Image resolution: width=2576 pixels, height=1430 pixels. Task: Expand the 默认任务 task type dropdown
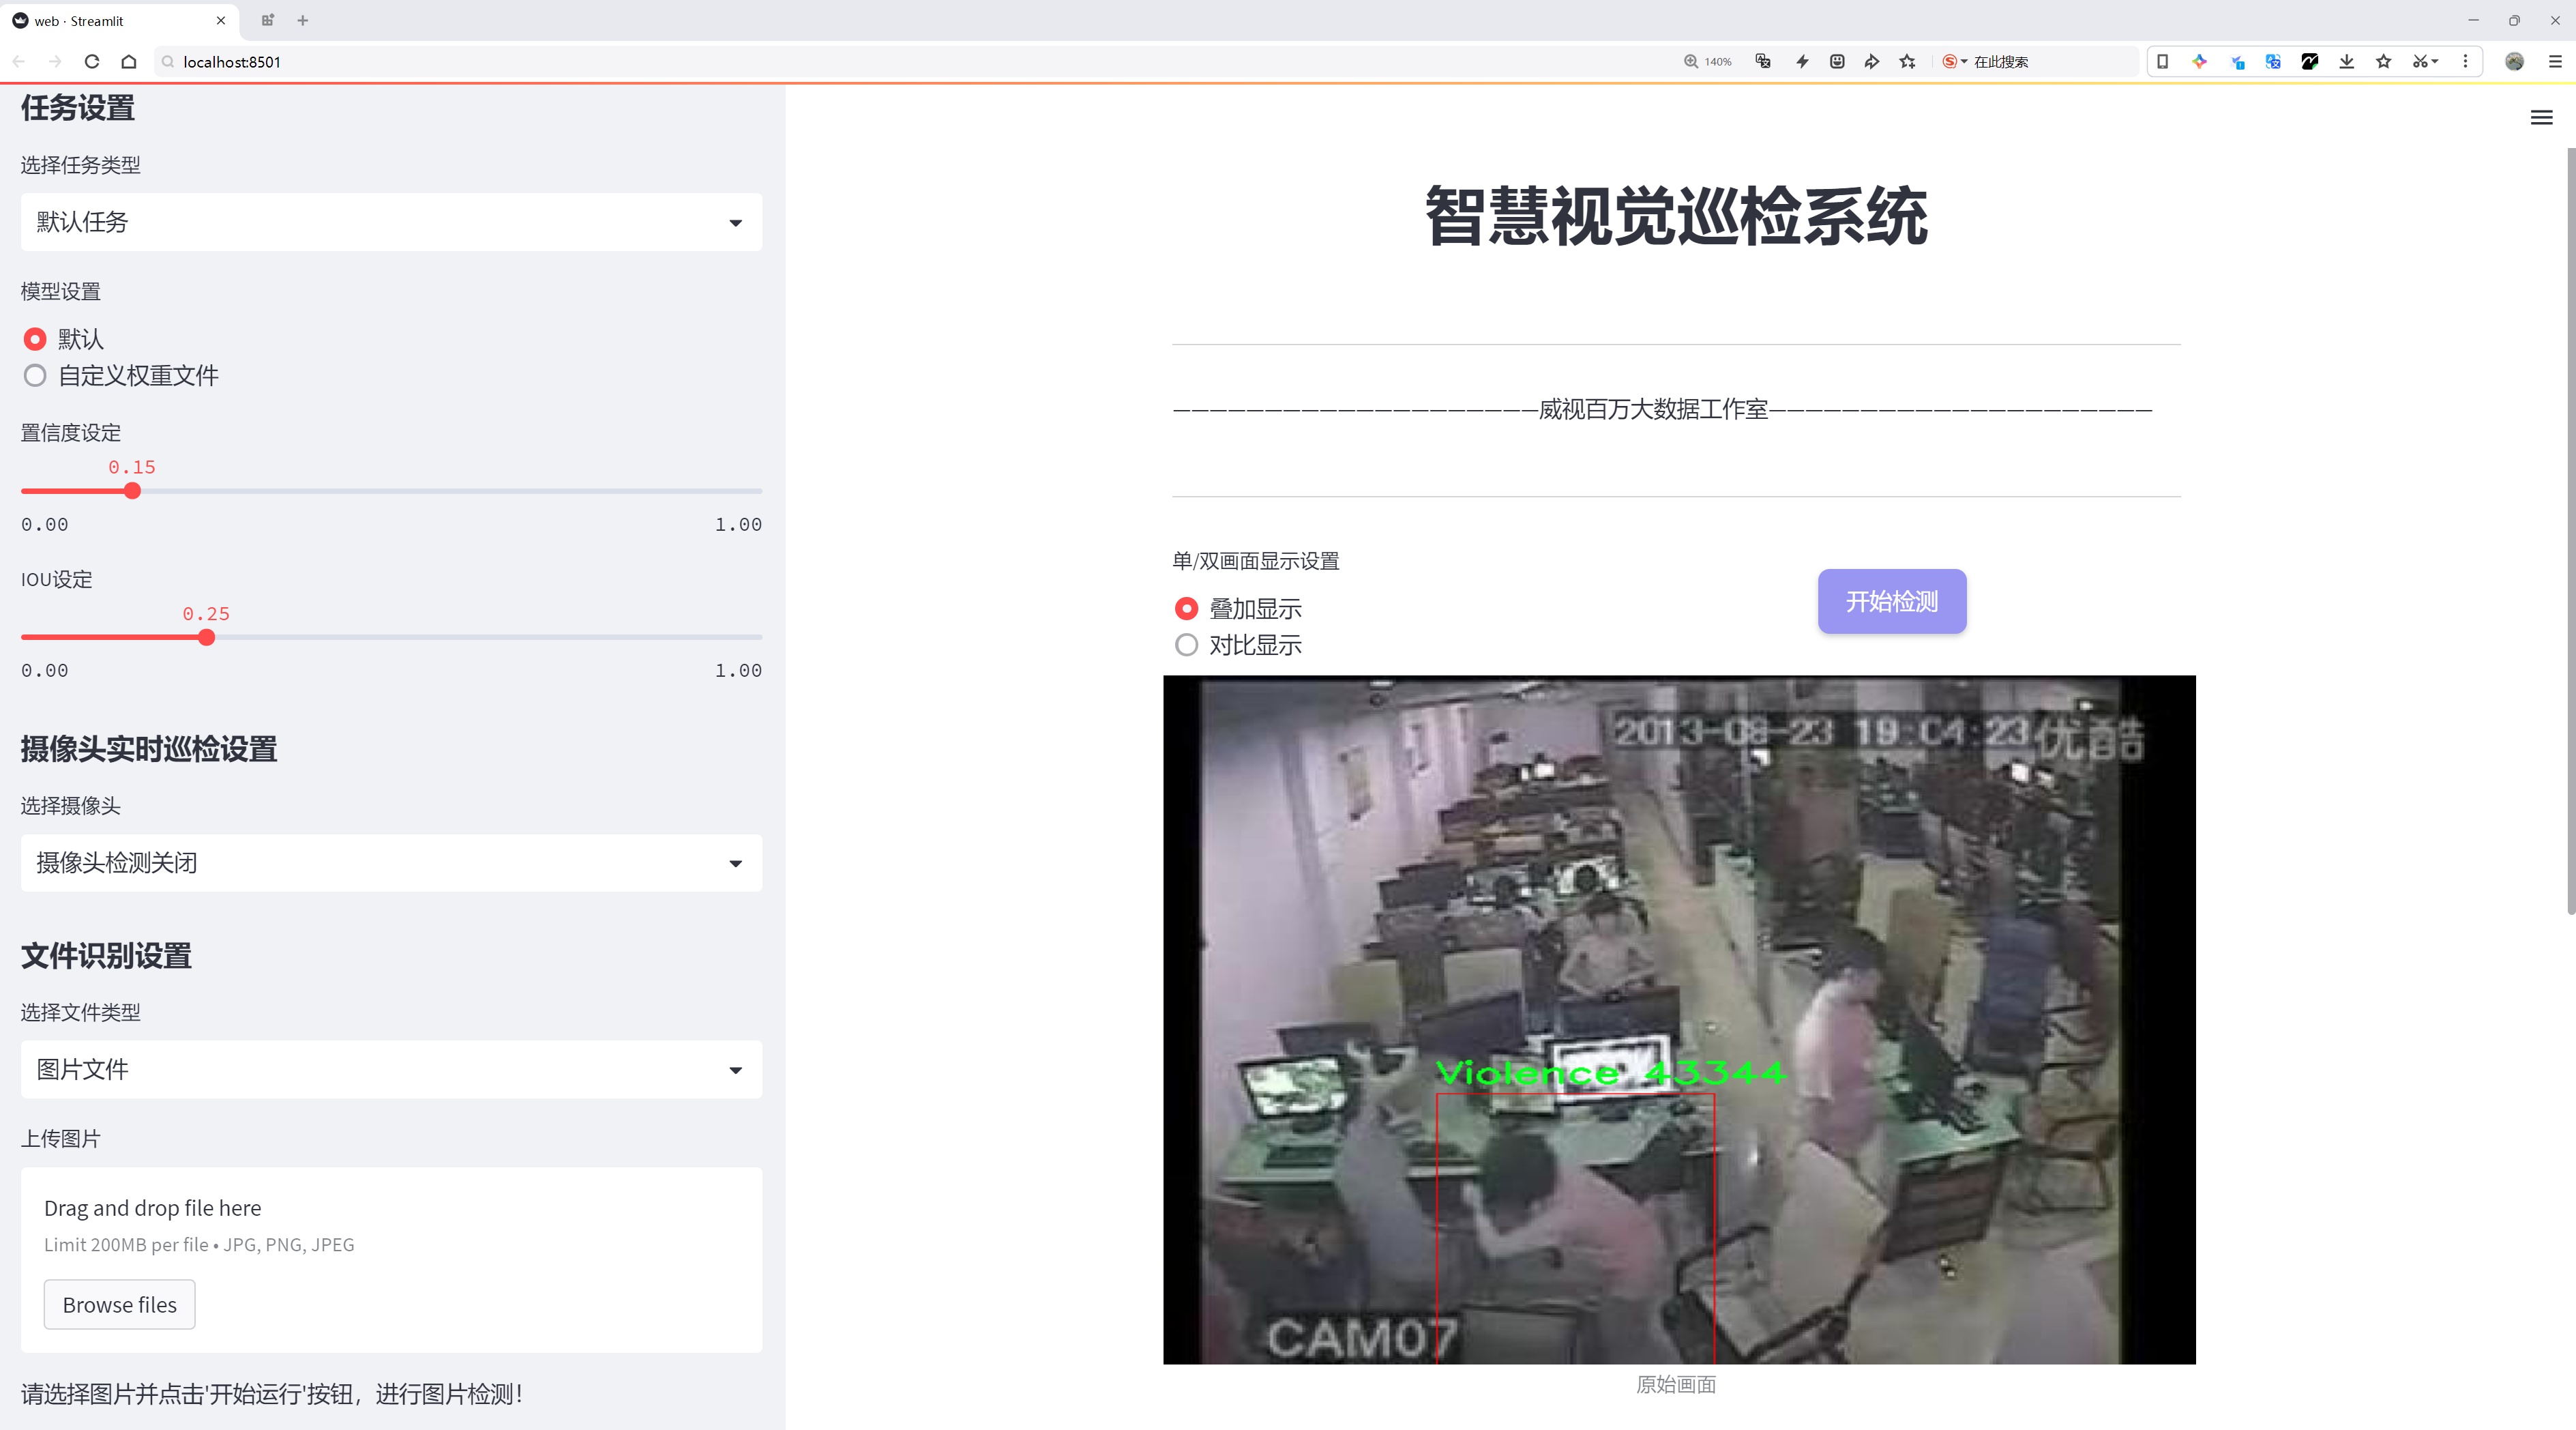tap(391, 222)
